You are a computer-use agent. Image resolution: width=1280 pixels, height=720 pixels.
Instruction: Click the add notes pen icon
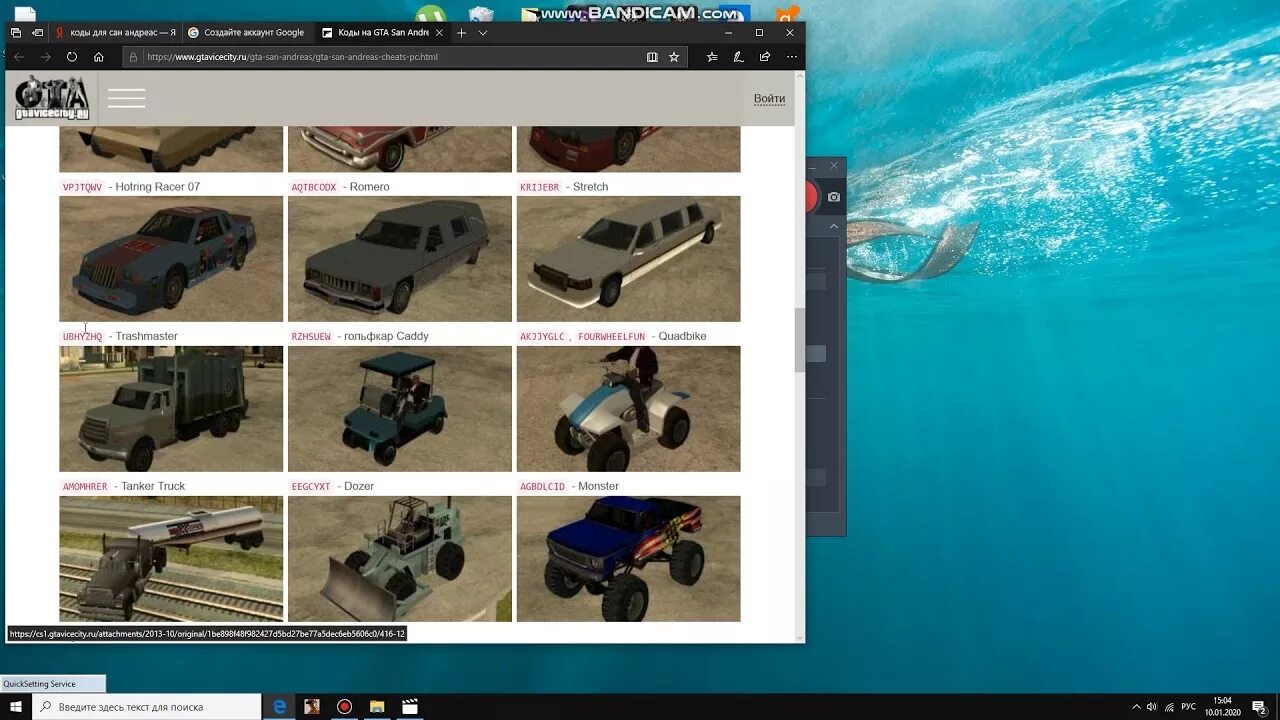click(738, 57)
